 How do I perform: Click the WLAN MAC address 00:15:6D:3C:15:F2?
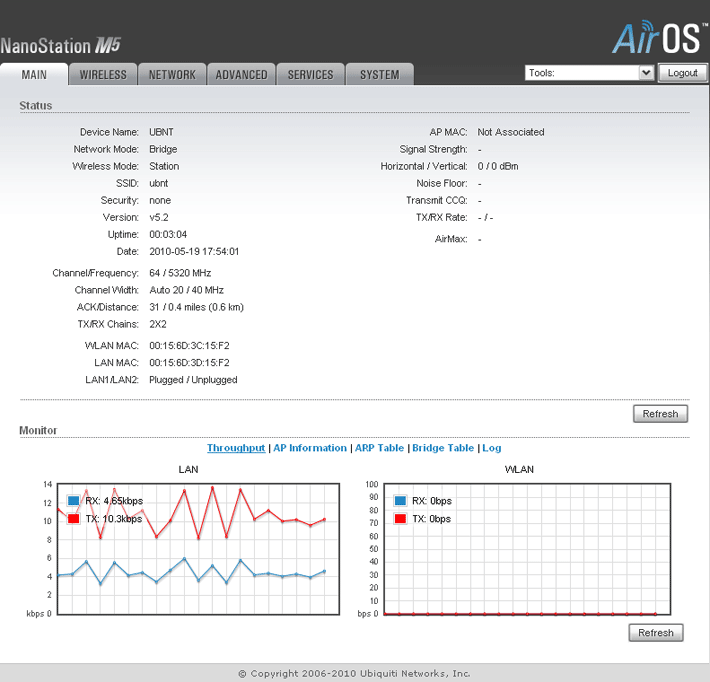pos(189,346)
